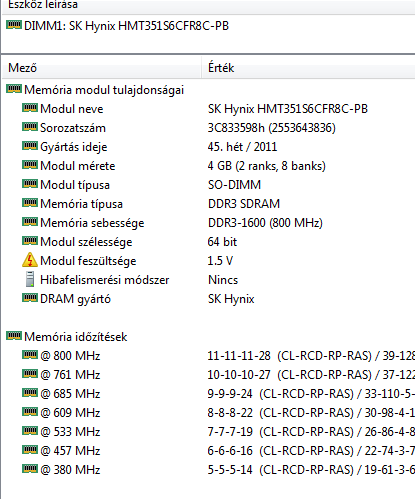Image resolution: width=415 pixels, height=499 pixels.
Task: Click the icon beside Modul mérete
Action: 30,165
